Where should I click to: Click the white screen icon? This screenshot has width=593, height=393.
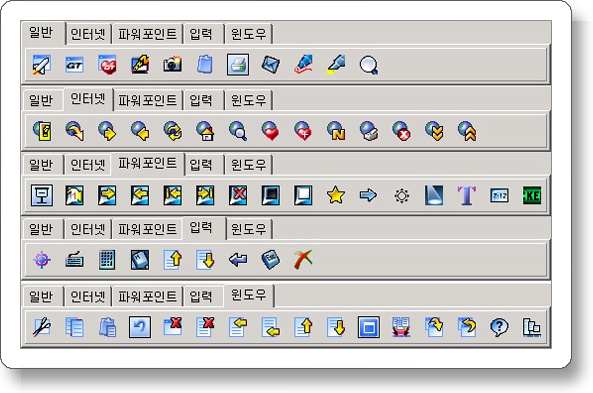pyautogui.click(x=303, y=195)
